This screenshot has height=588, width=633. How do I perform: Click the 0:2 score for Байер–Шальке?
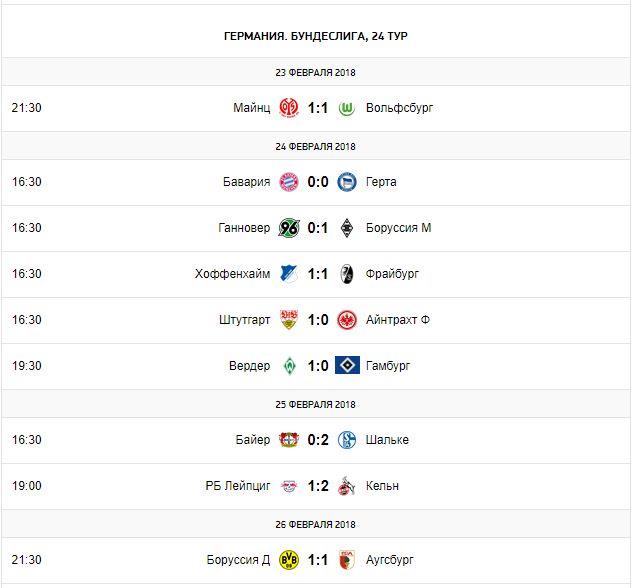(x=318, y=440)
